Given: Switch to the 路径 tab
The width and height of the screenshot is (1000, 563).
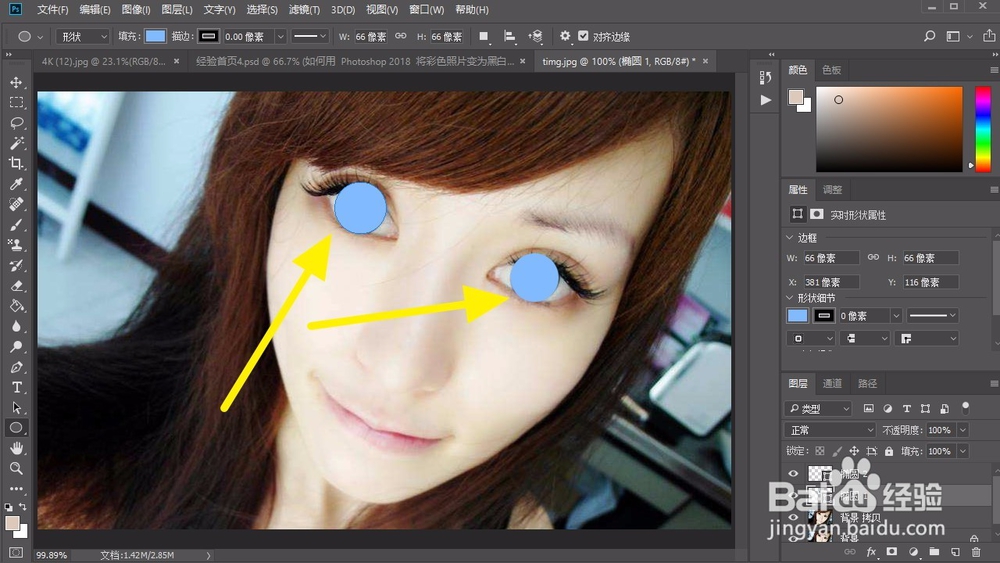Looking at the screenshot, I should tap(867, 383).
